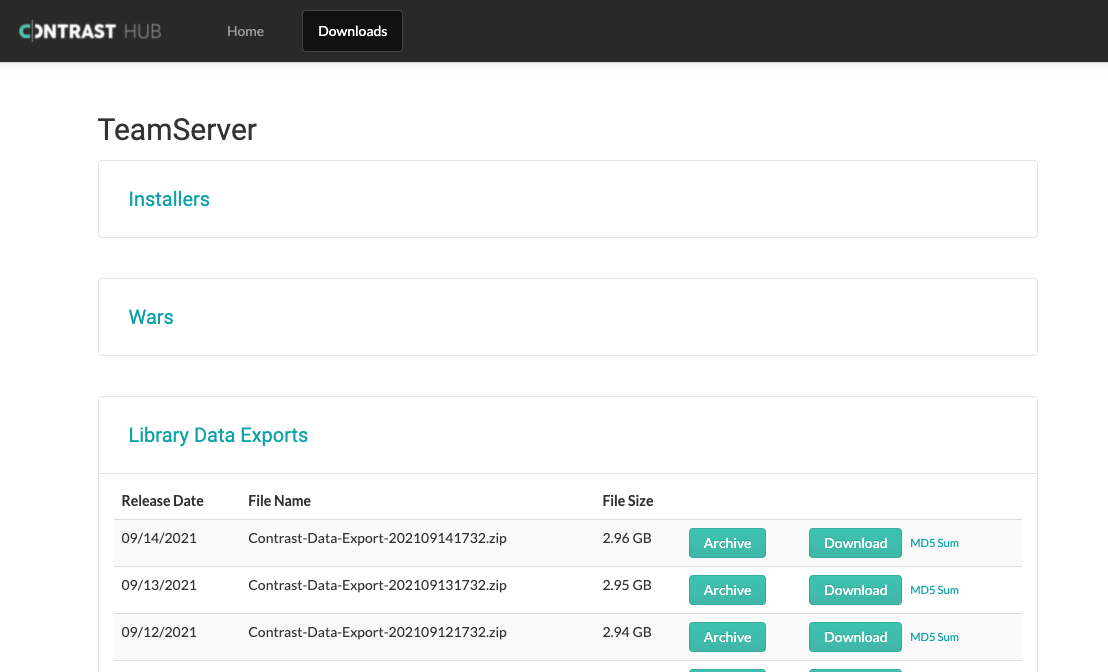View MD5 Sum for the 09/12/2021 export

tap(934, 637)
